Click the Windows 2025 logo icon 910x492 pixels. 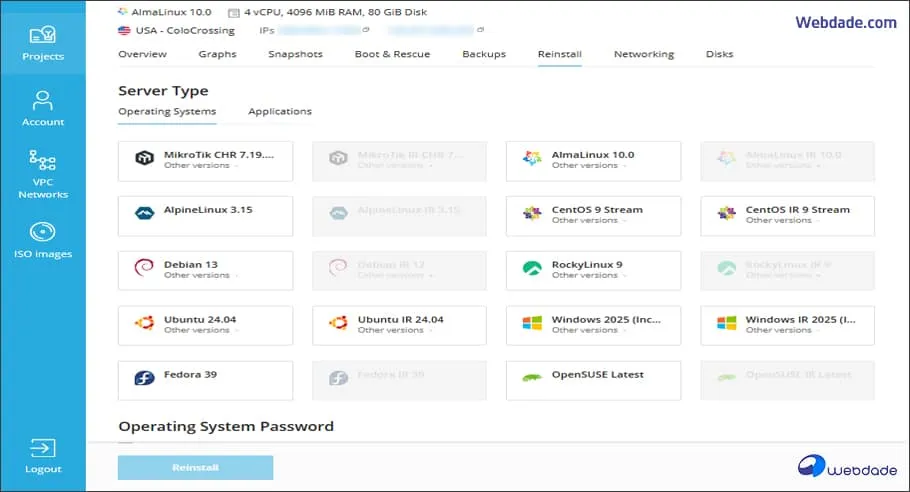pos(532,323)
